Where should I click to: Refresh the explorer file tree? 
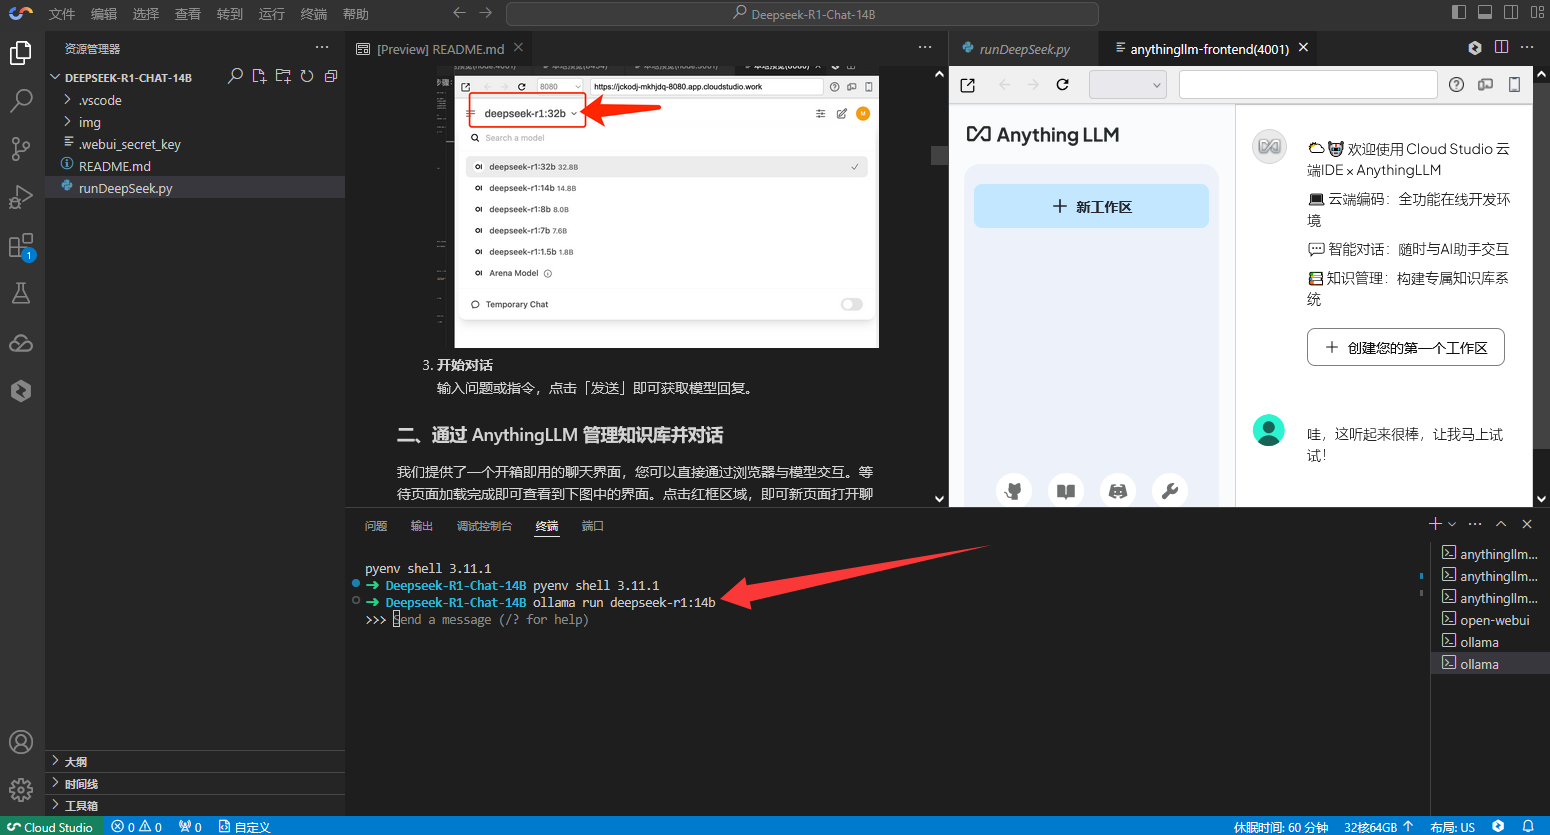click(x=307, y=76)
